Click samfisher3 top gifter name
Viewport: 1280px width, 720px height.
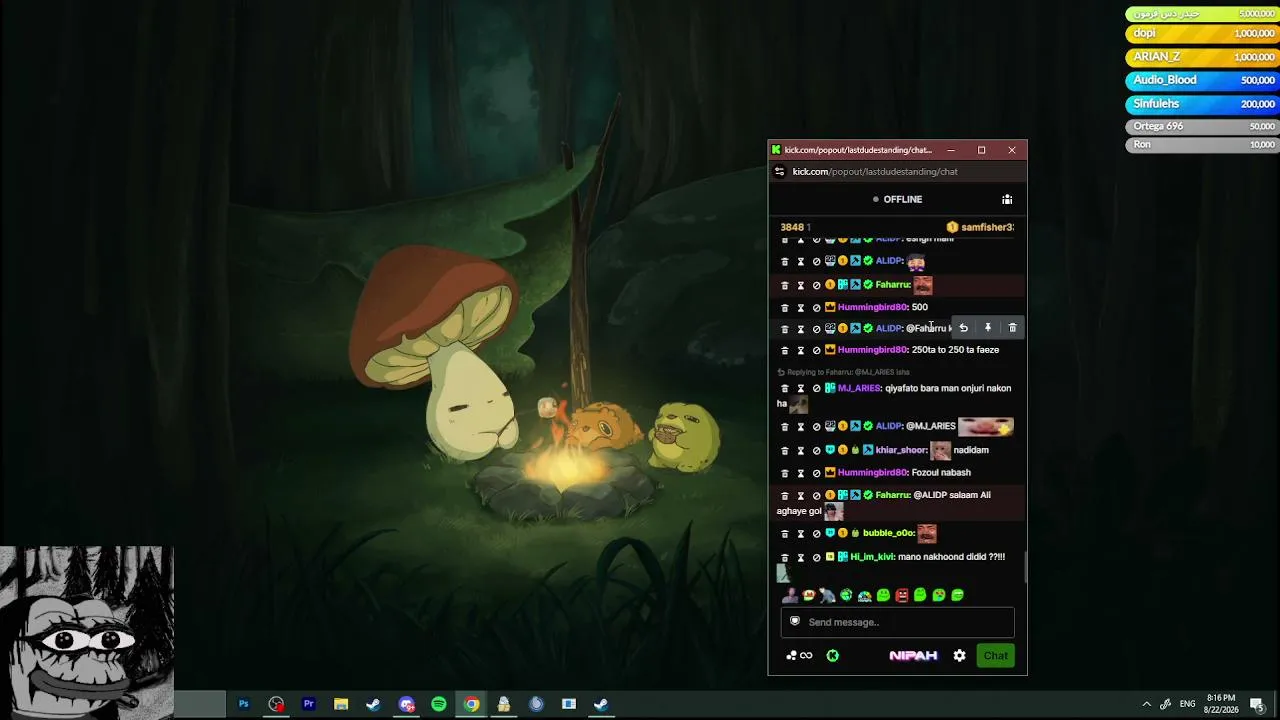coord(987,228)
